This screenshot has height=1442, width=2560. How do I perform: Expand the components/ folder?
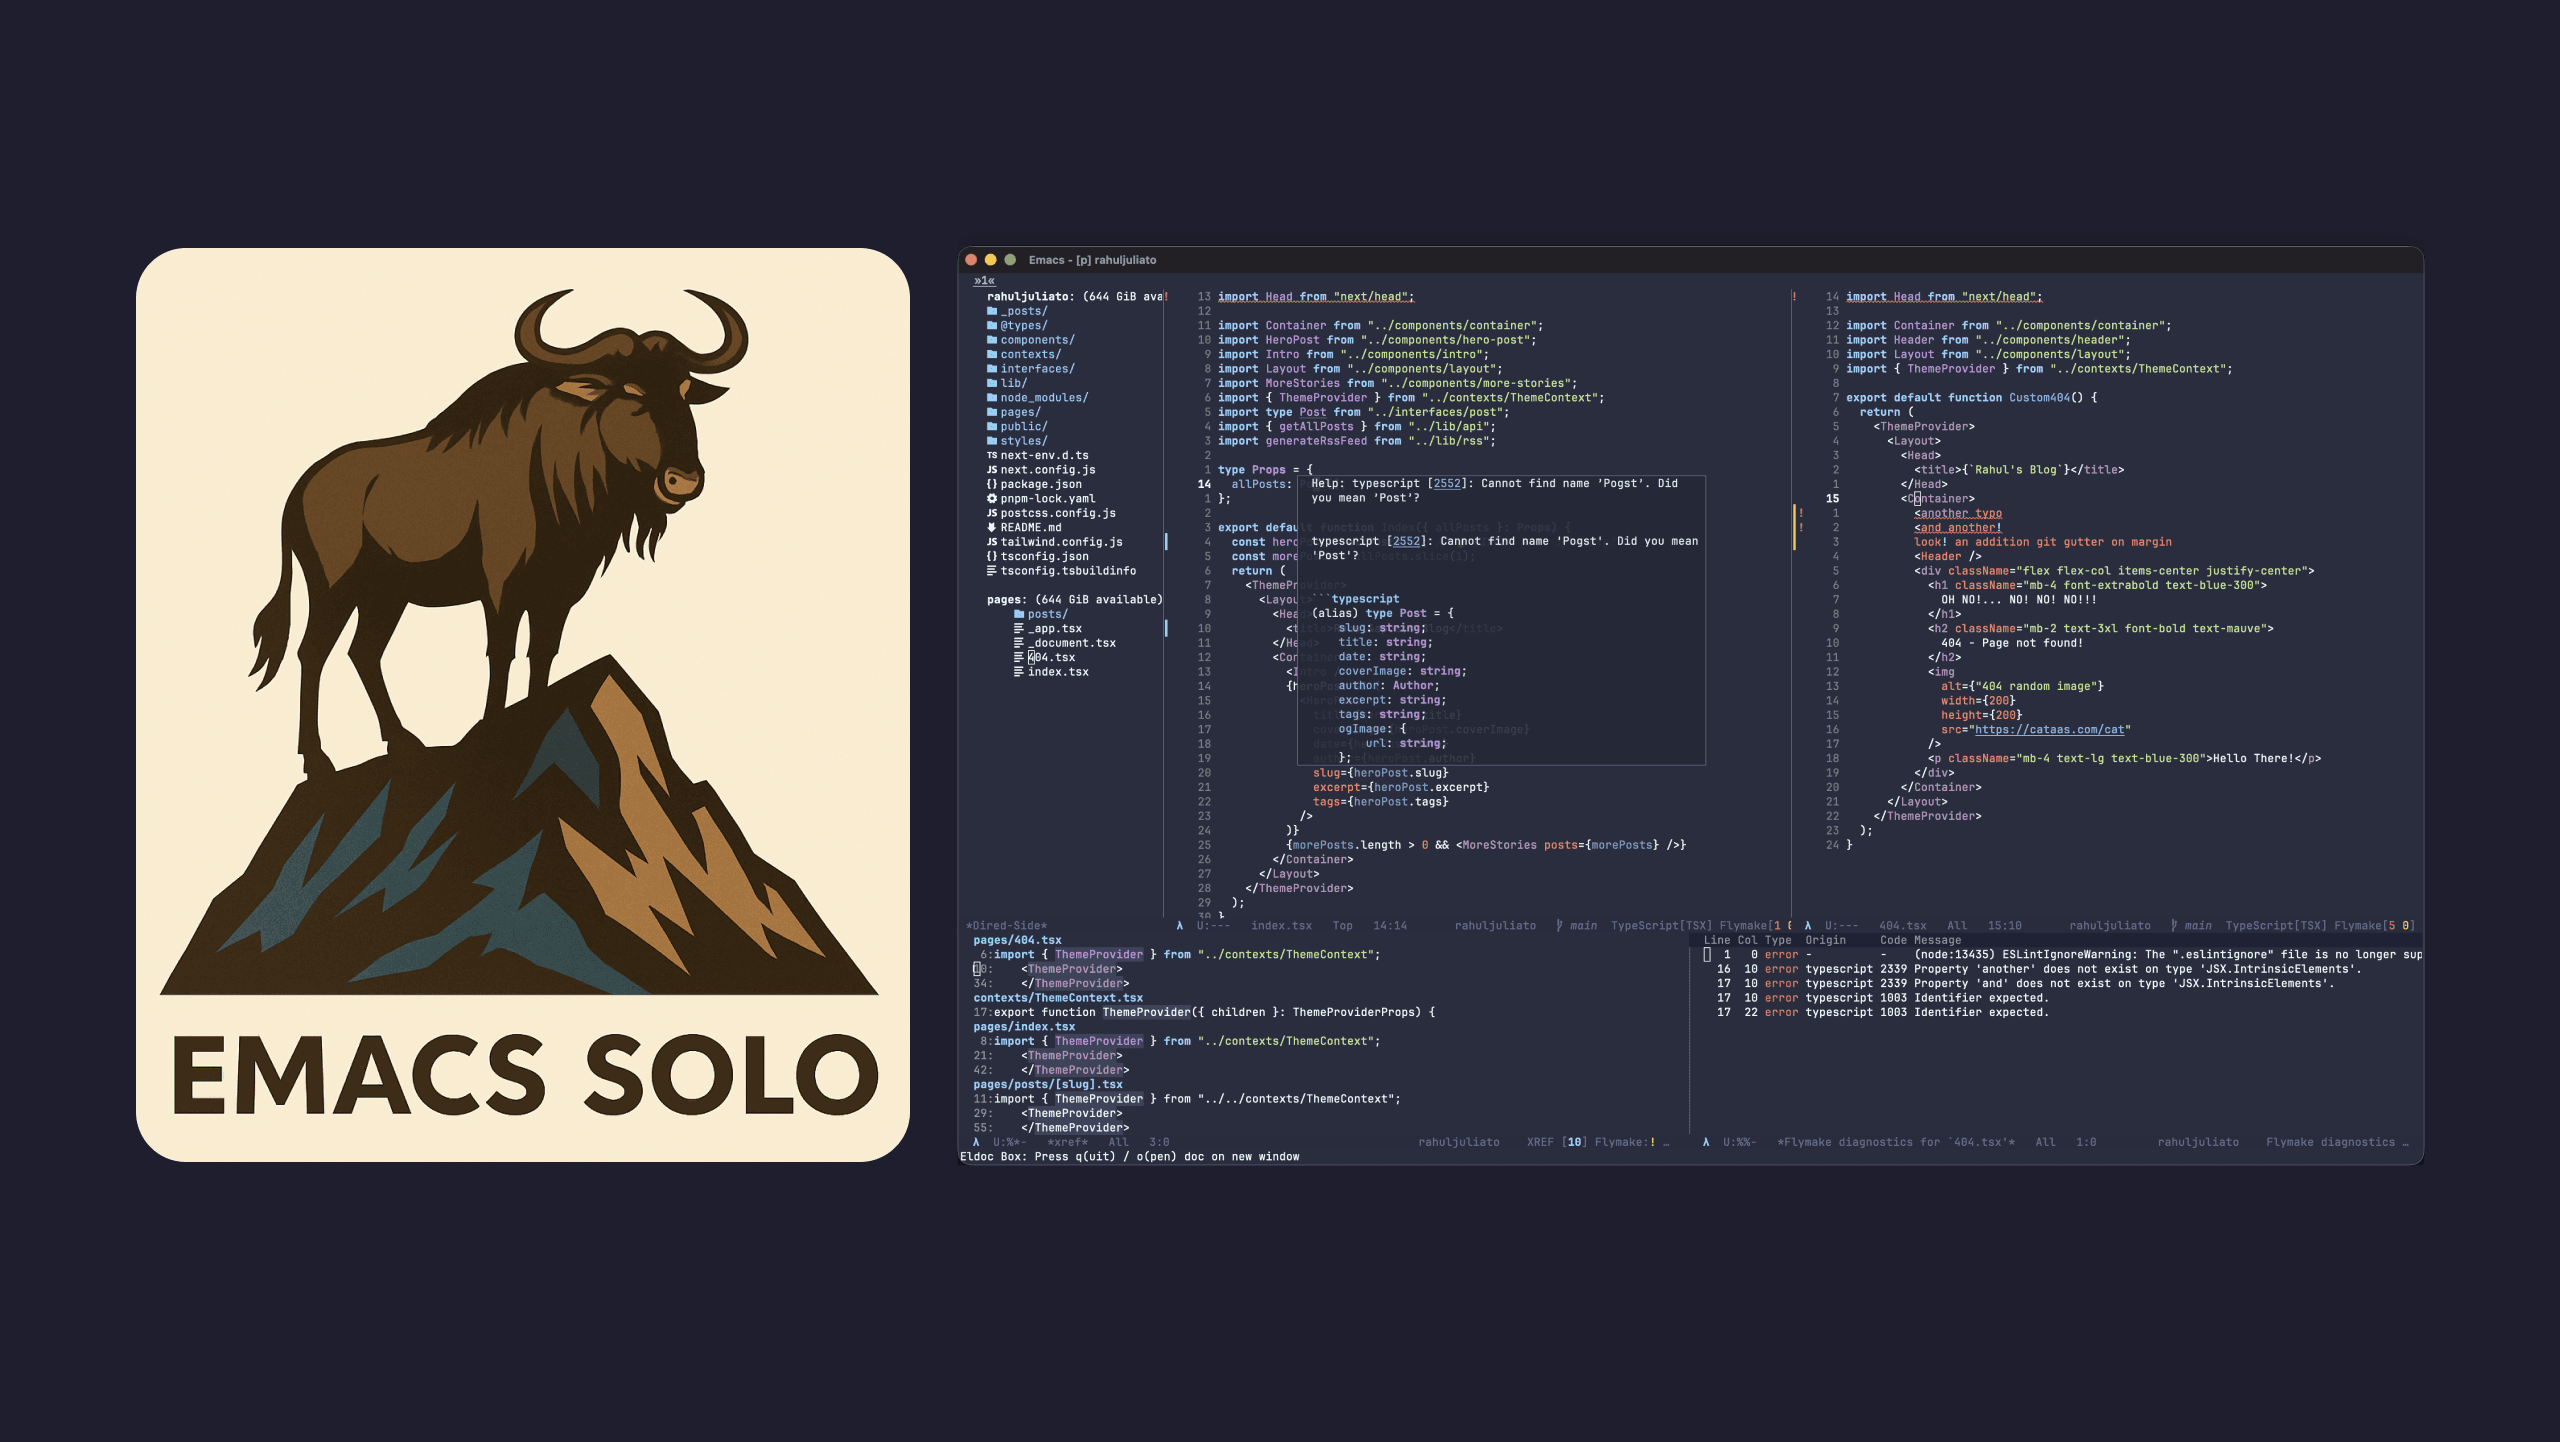1037,340
